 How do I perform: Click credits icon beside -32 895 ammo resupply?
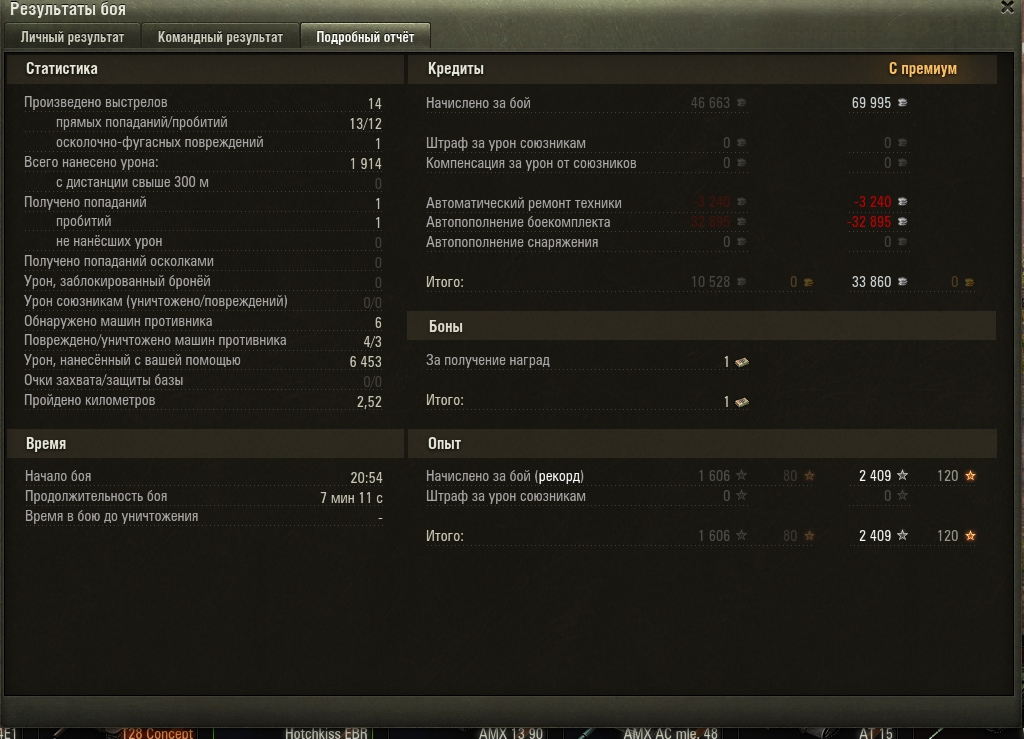coord(903,222)
